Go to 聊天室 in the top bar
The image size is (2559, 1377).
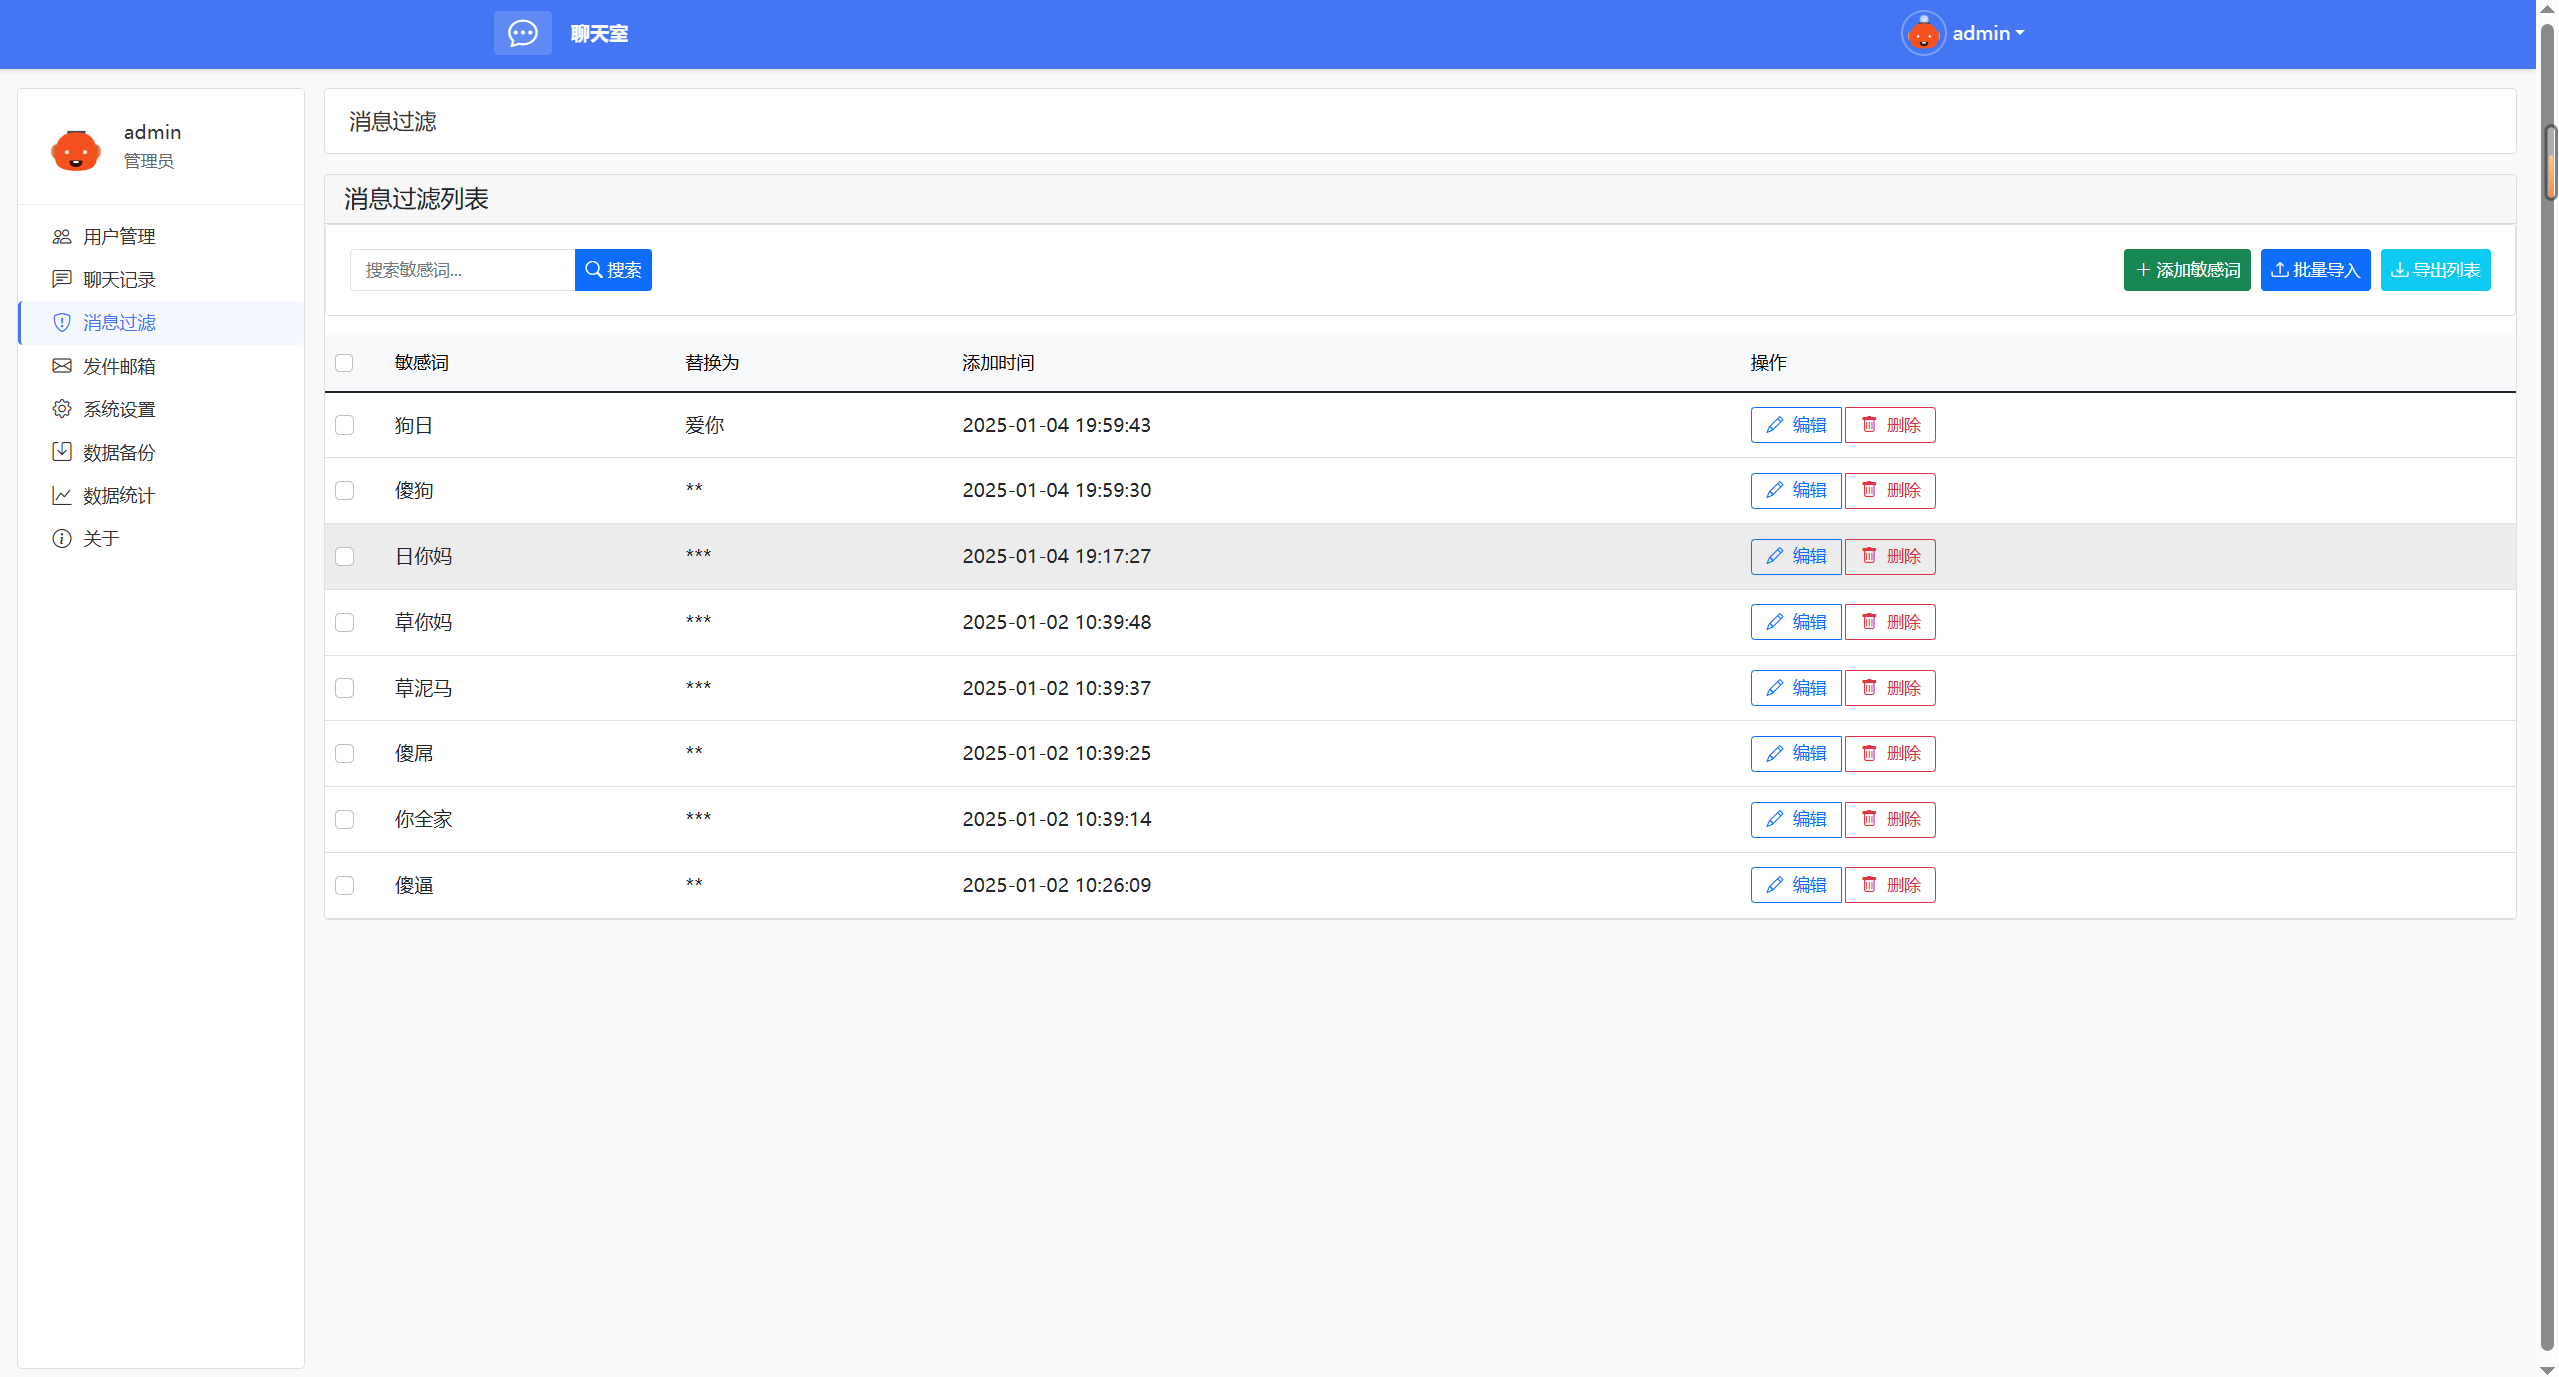coord(599,34)
